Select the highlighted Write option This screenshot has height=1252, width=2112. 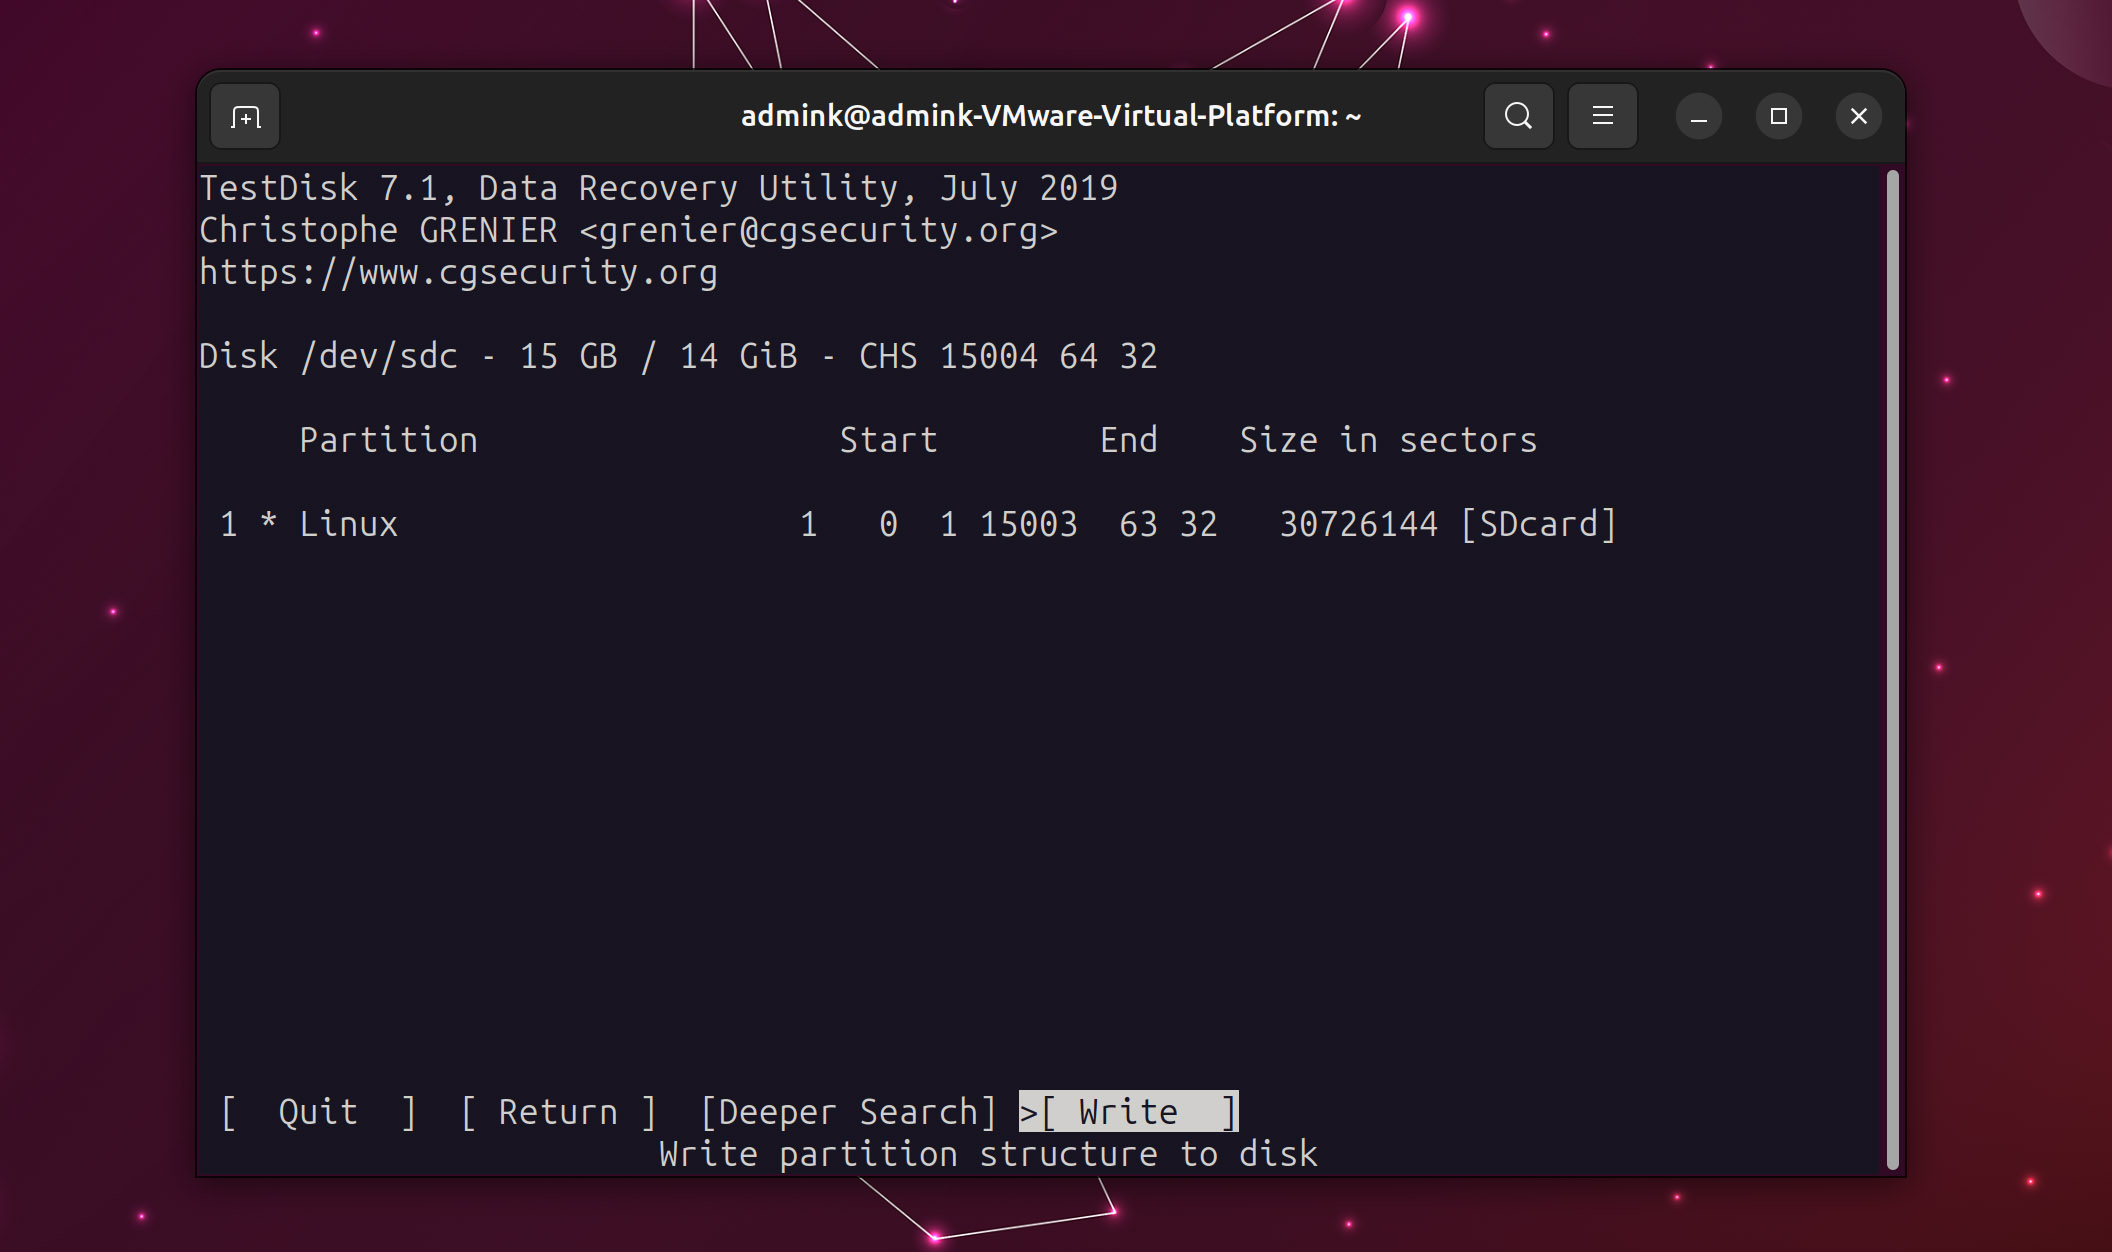pos(1129,1112)
